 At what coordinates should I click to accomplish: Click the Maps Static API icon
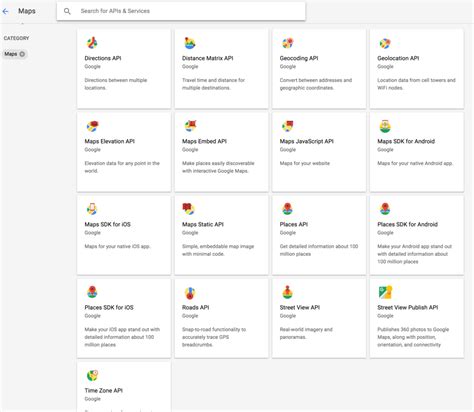(188, 209)
